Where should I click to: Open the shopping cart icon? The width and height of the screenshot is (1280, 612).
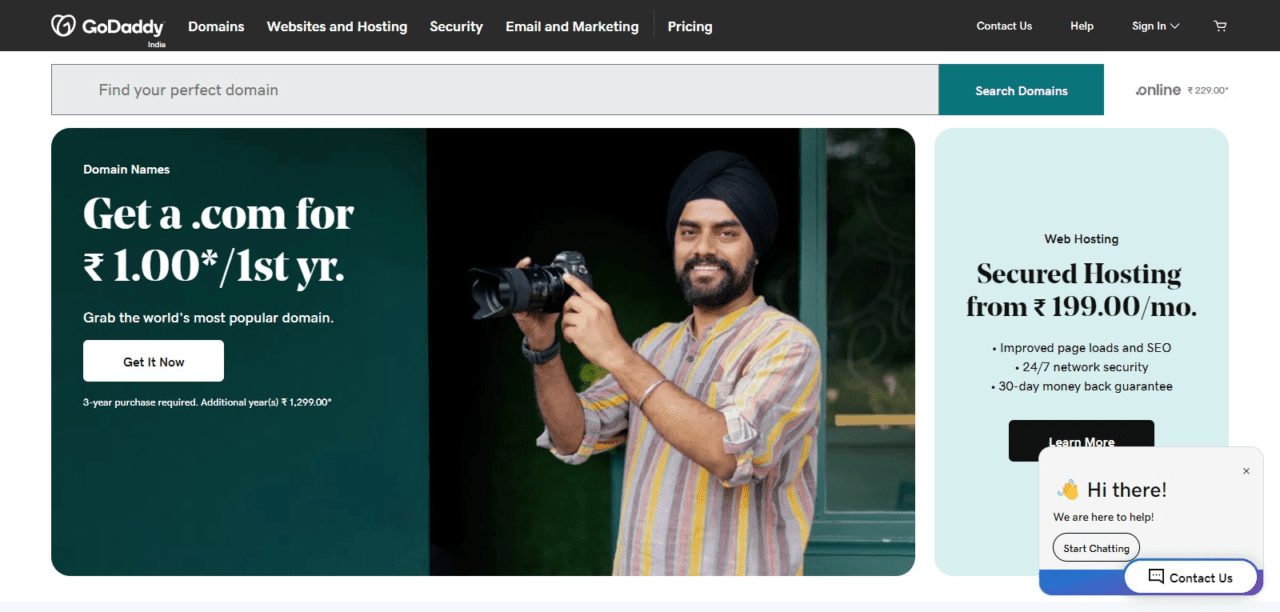point(1220,26)
